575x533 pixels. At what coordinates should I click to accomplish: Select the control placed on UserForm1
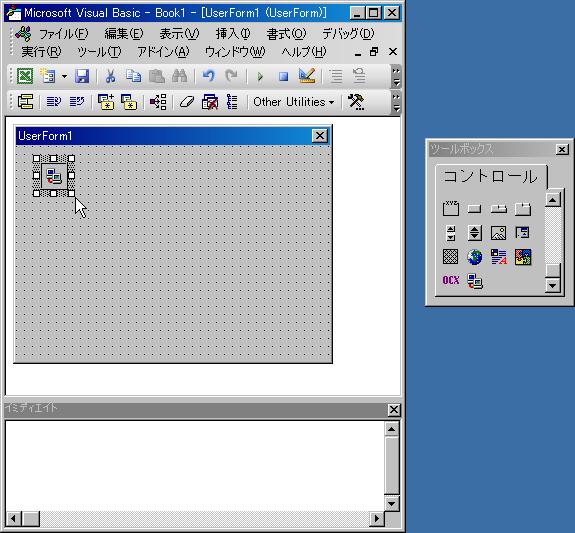coord(54,176)
